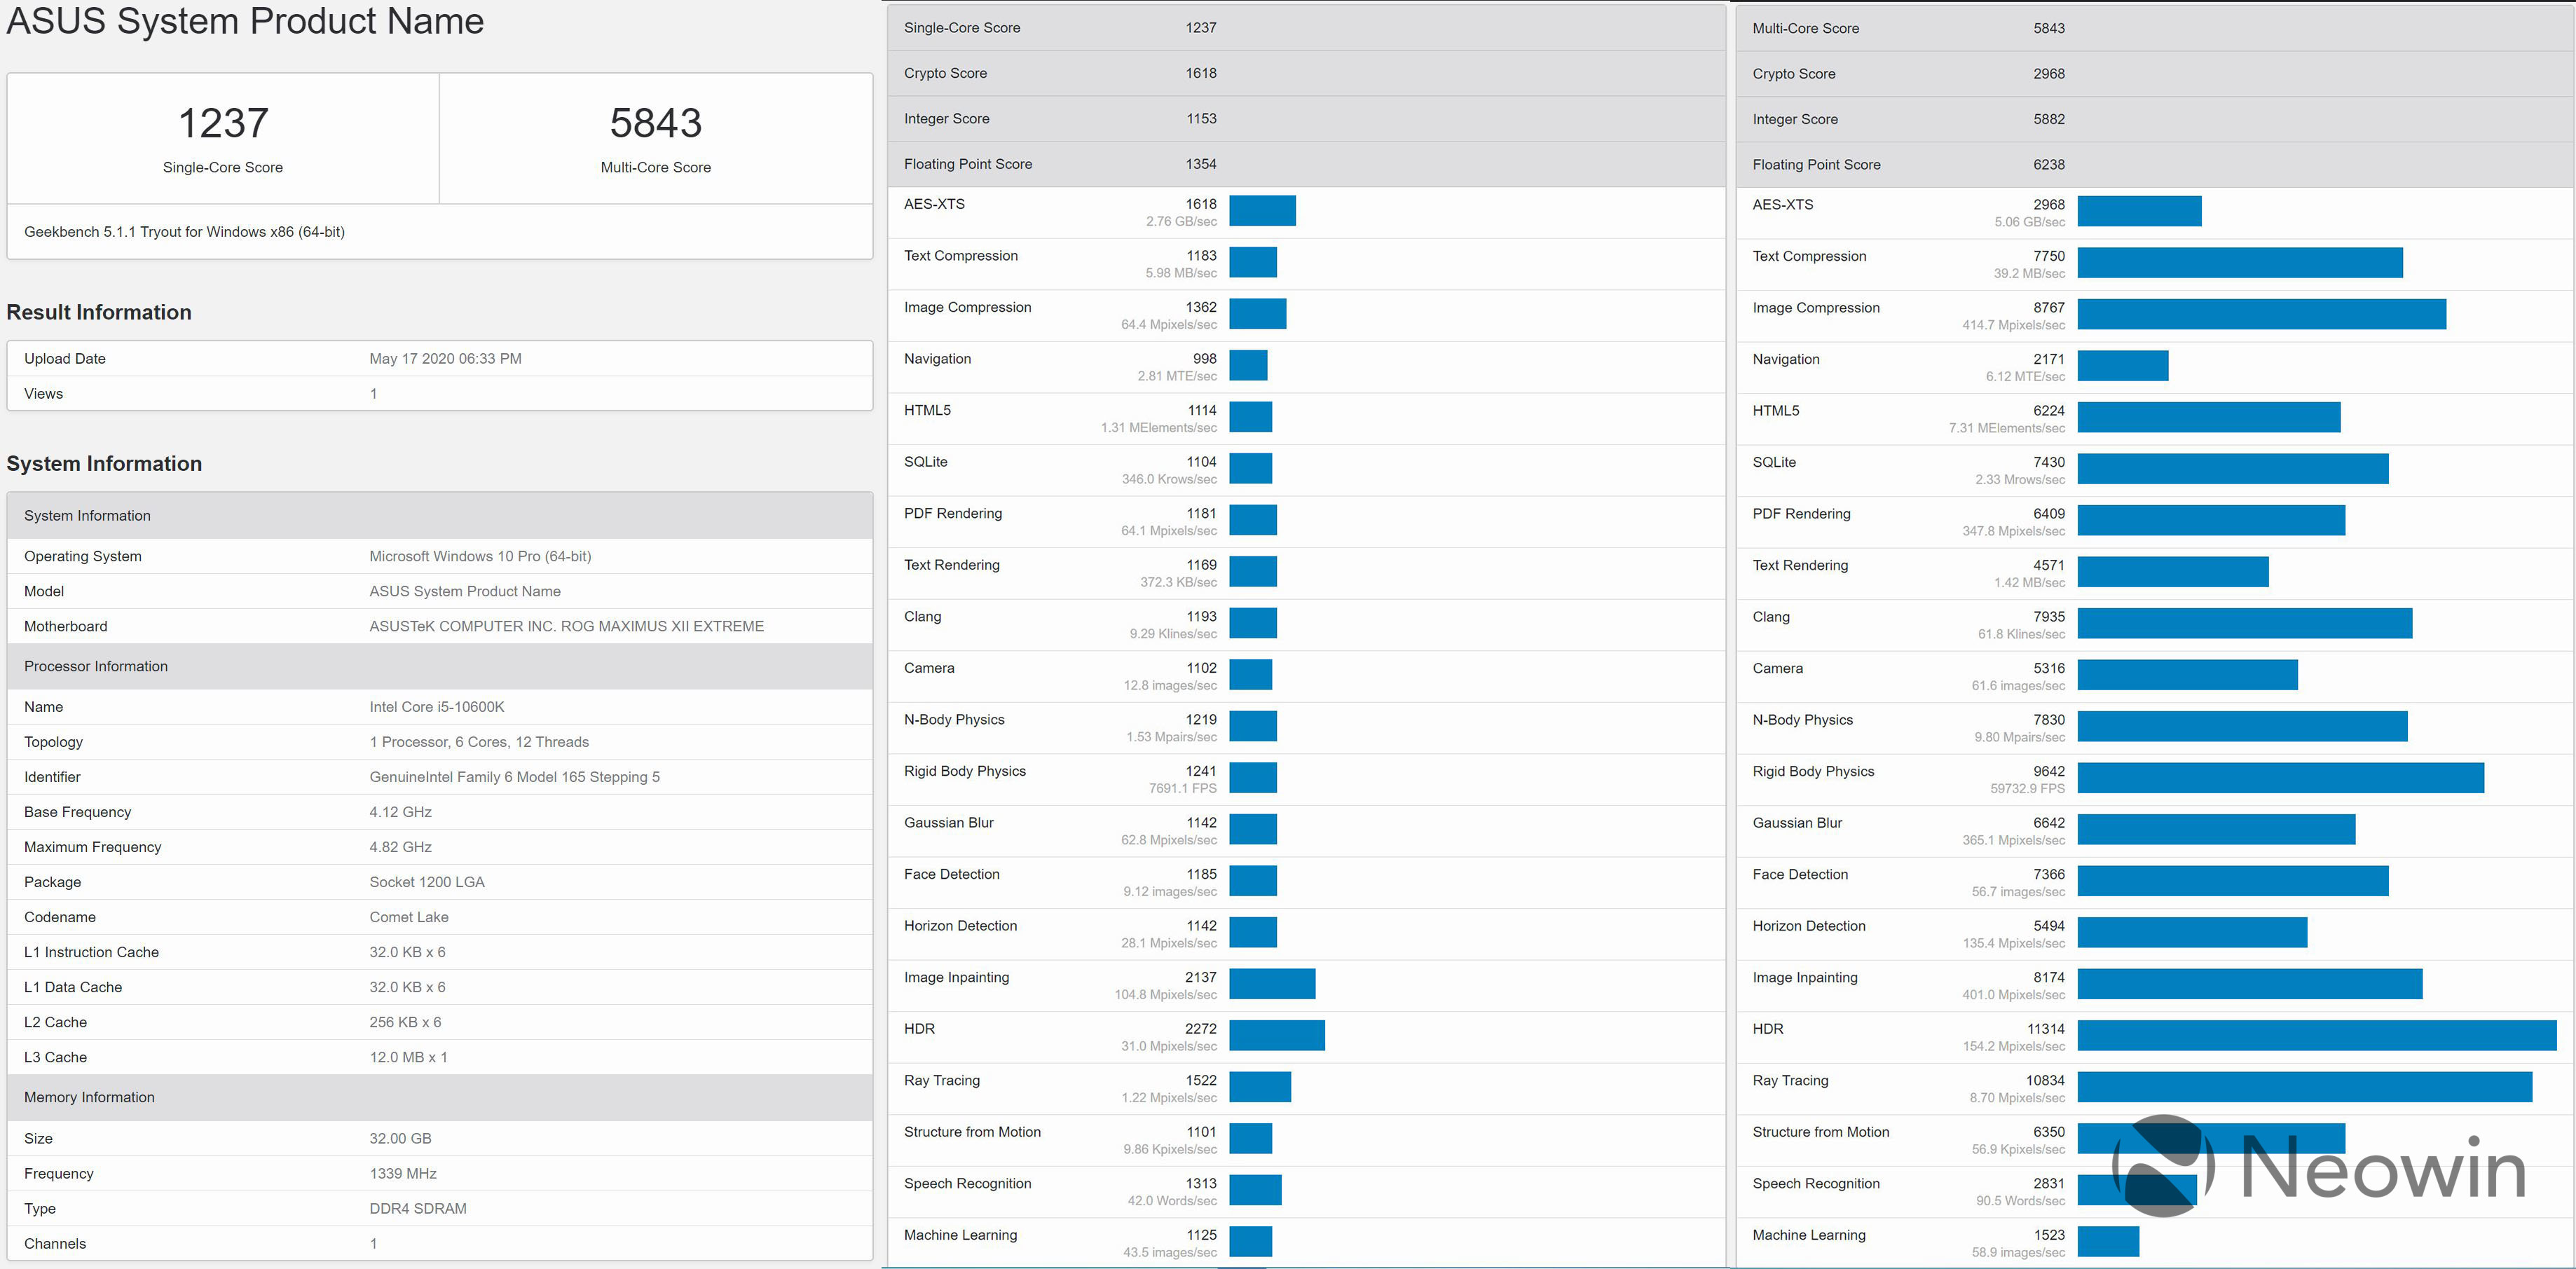Click Package value Socket 1200 LGA
The width and height of the screenshot is (2576, 1269).
427,881
